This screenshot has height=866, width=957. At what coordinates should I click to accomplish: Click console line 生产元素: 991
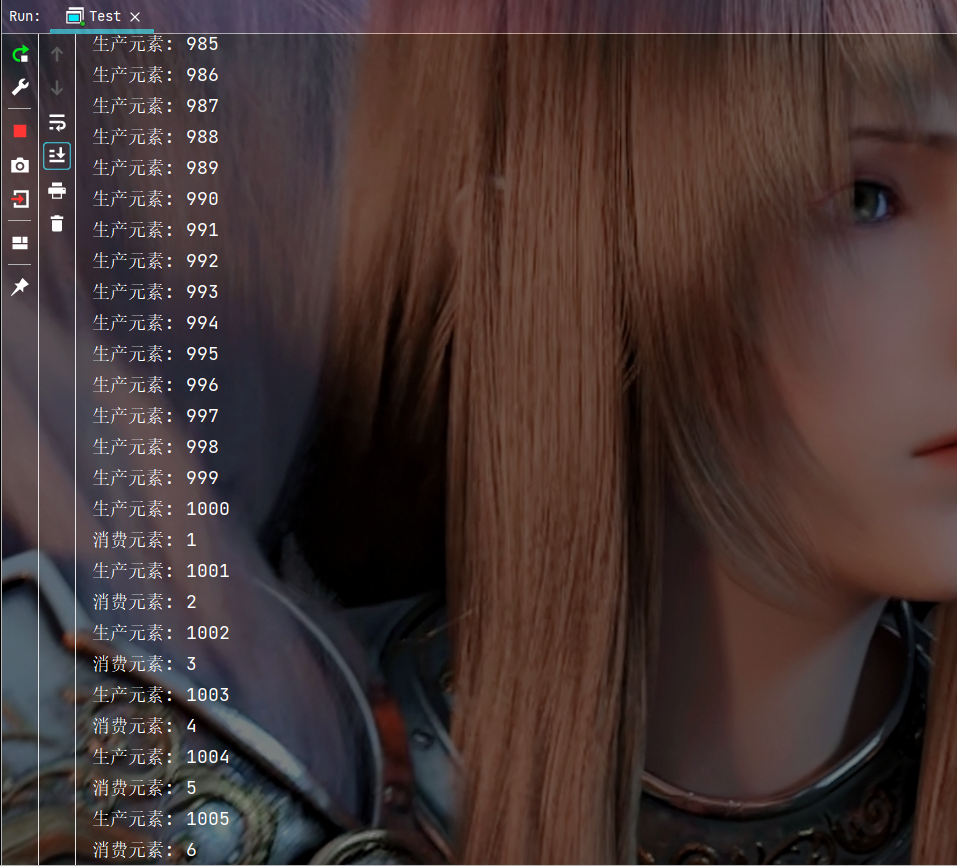(156, 230)
